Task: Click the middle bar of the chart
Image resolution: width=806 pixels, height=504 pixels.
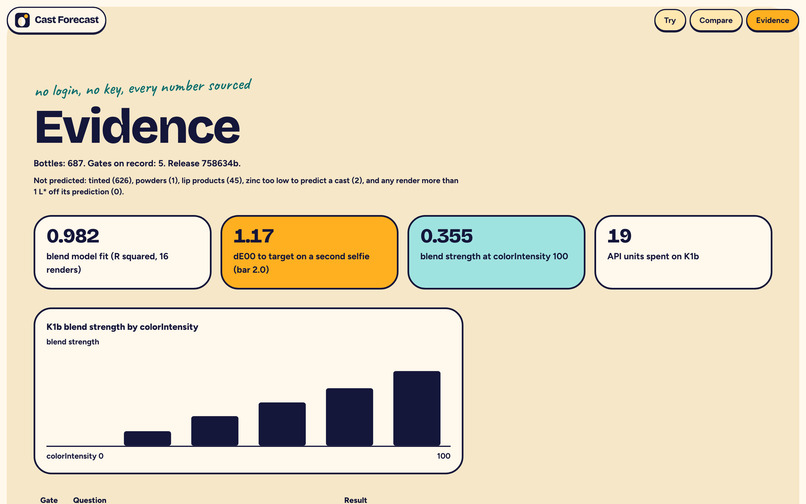Action: (x=282, y=424)
